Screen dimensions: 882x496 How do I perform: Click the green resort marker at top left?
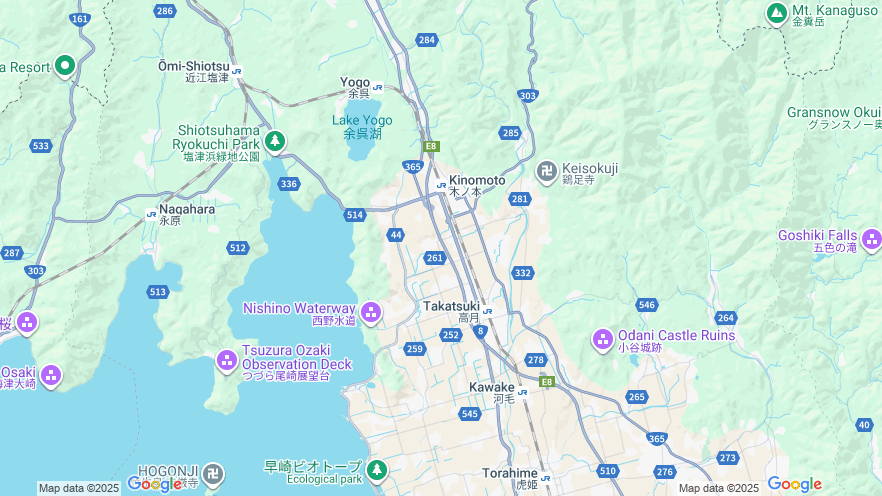coord(65,66)
